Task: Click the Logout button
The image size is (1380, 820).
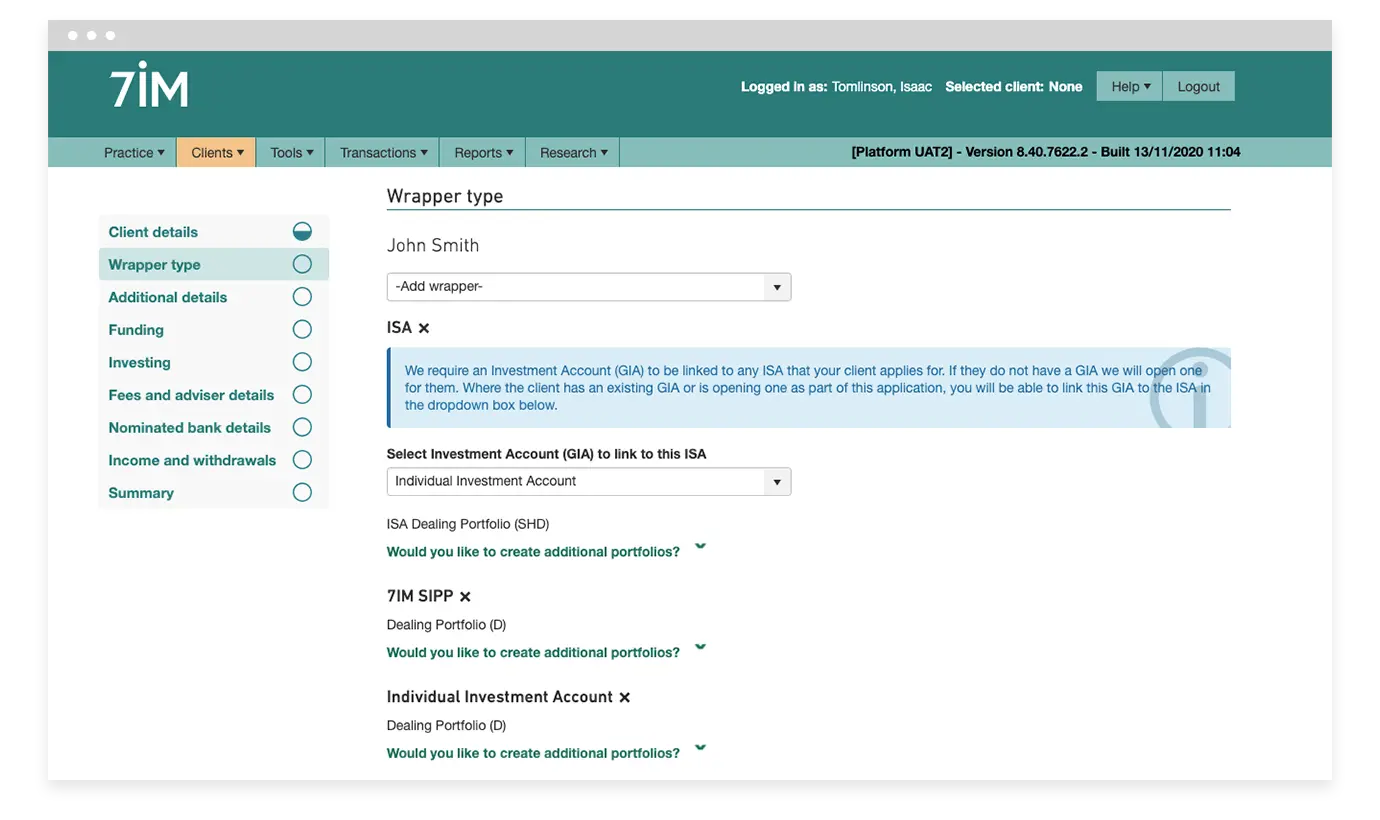Action: click(1198, 87)
